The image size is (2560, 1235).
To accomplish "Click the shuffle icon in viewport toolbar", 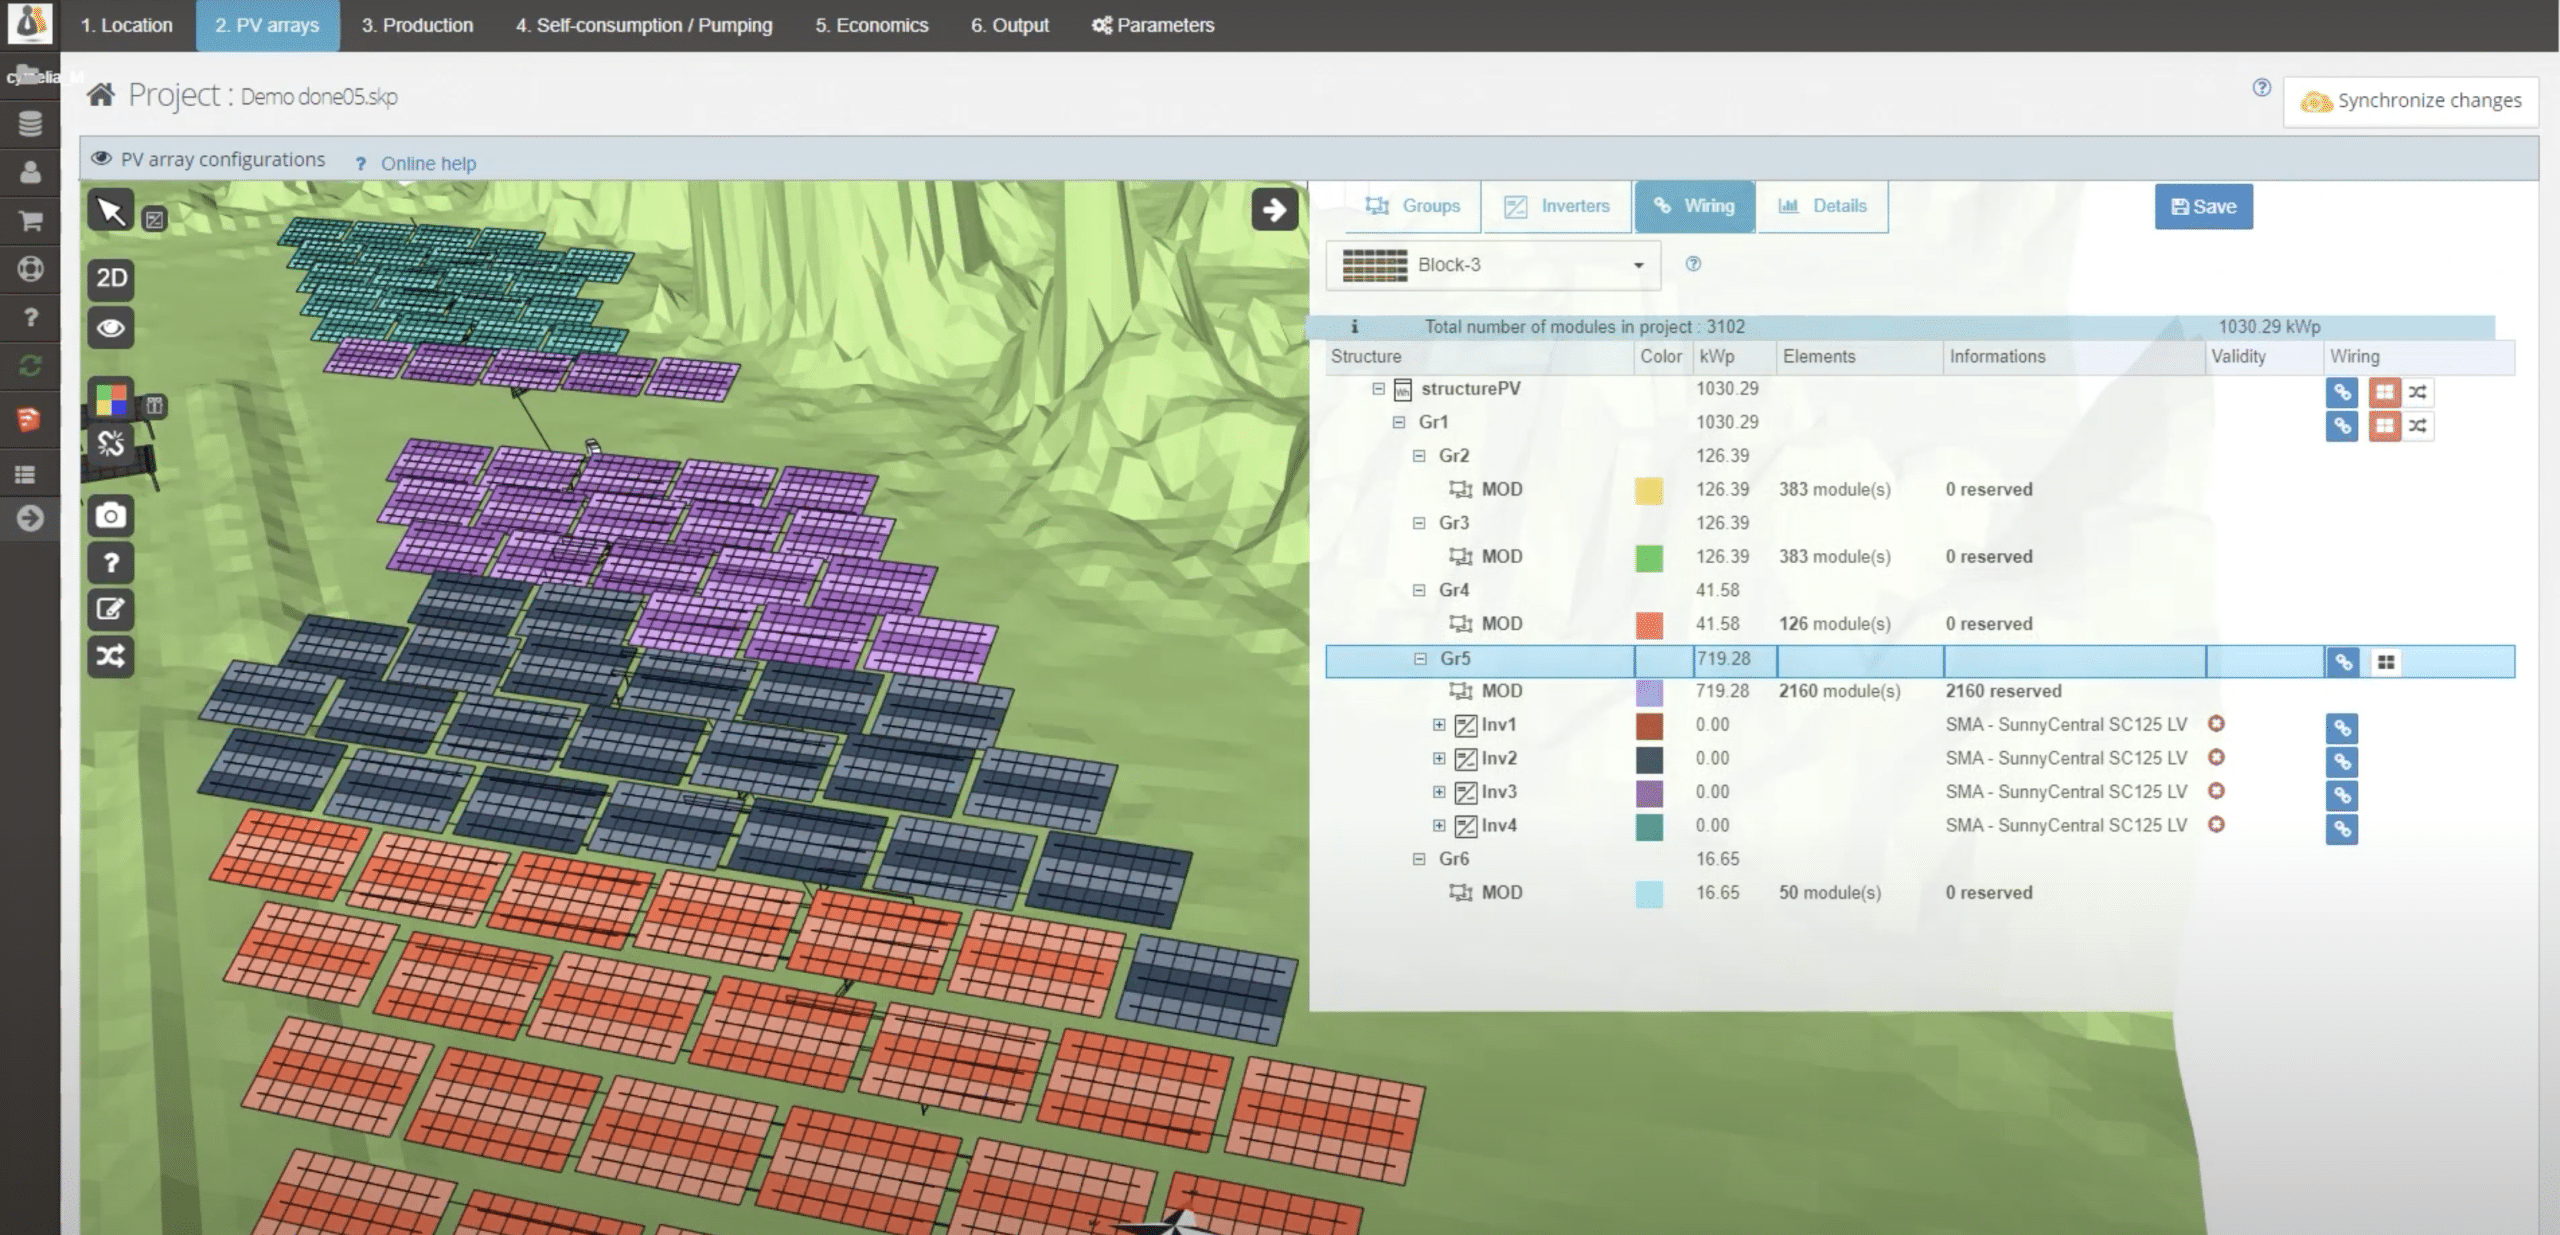I will coord(110,656).
